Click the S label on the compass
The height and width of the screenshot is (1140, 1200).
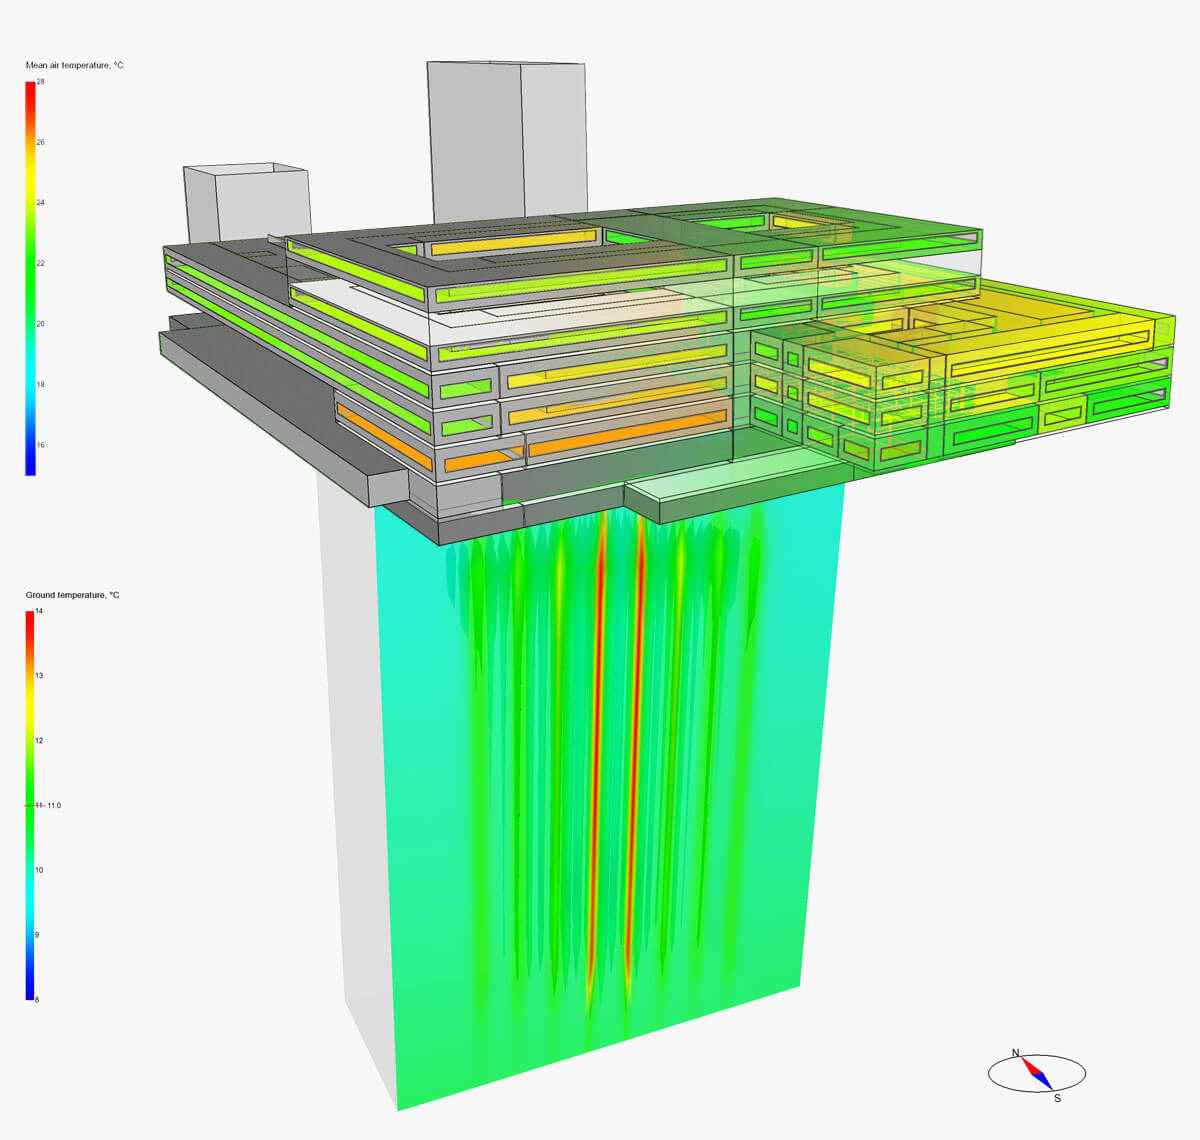tap(1057, 1098)
